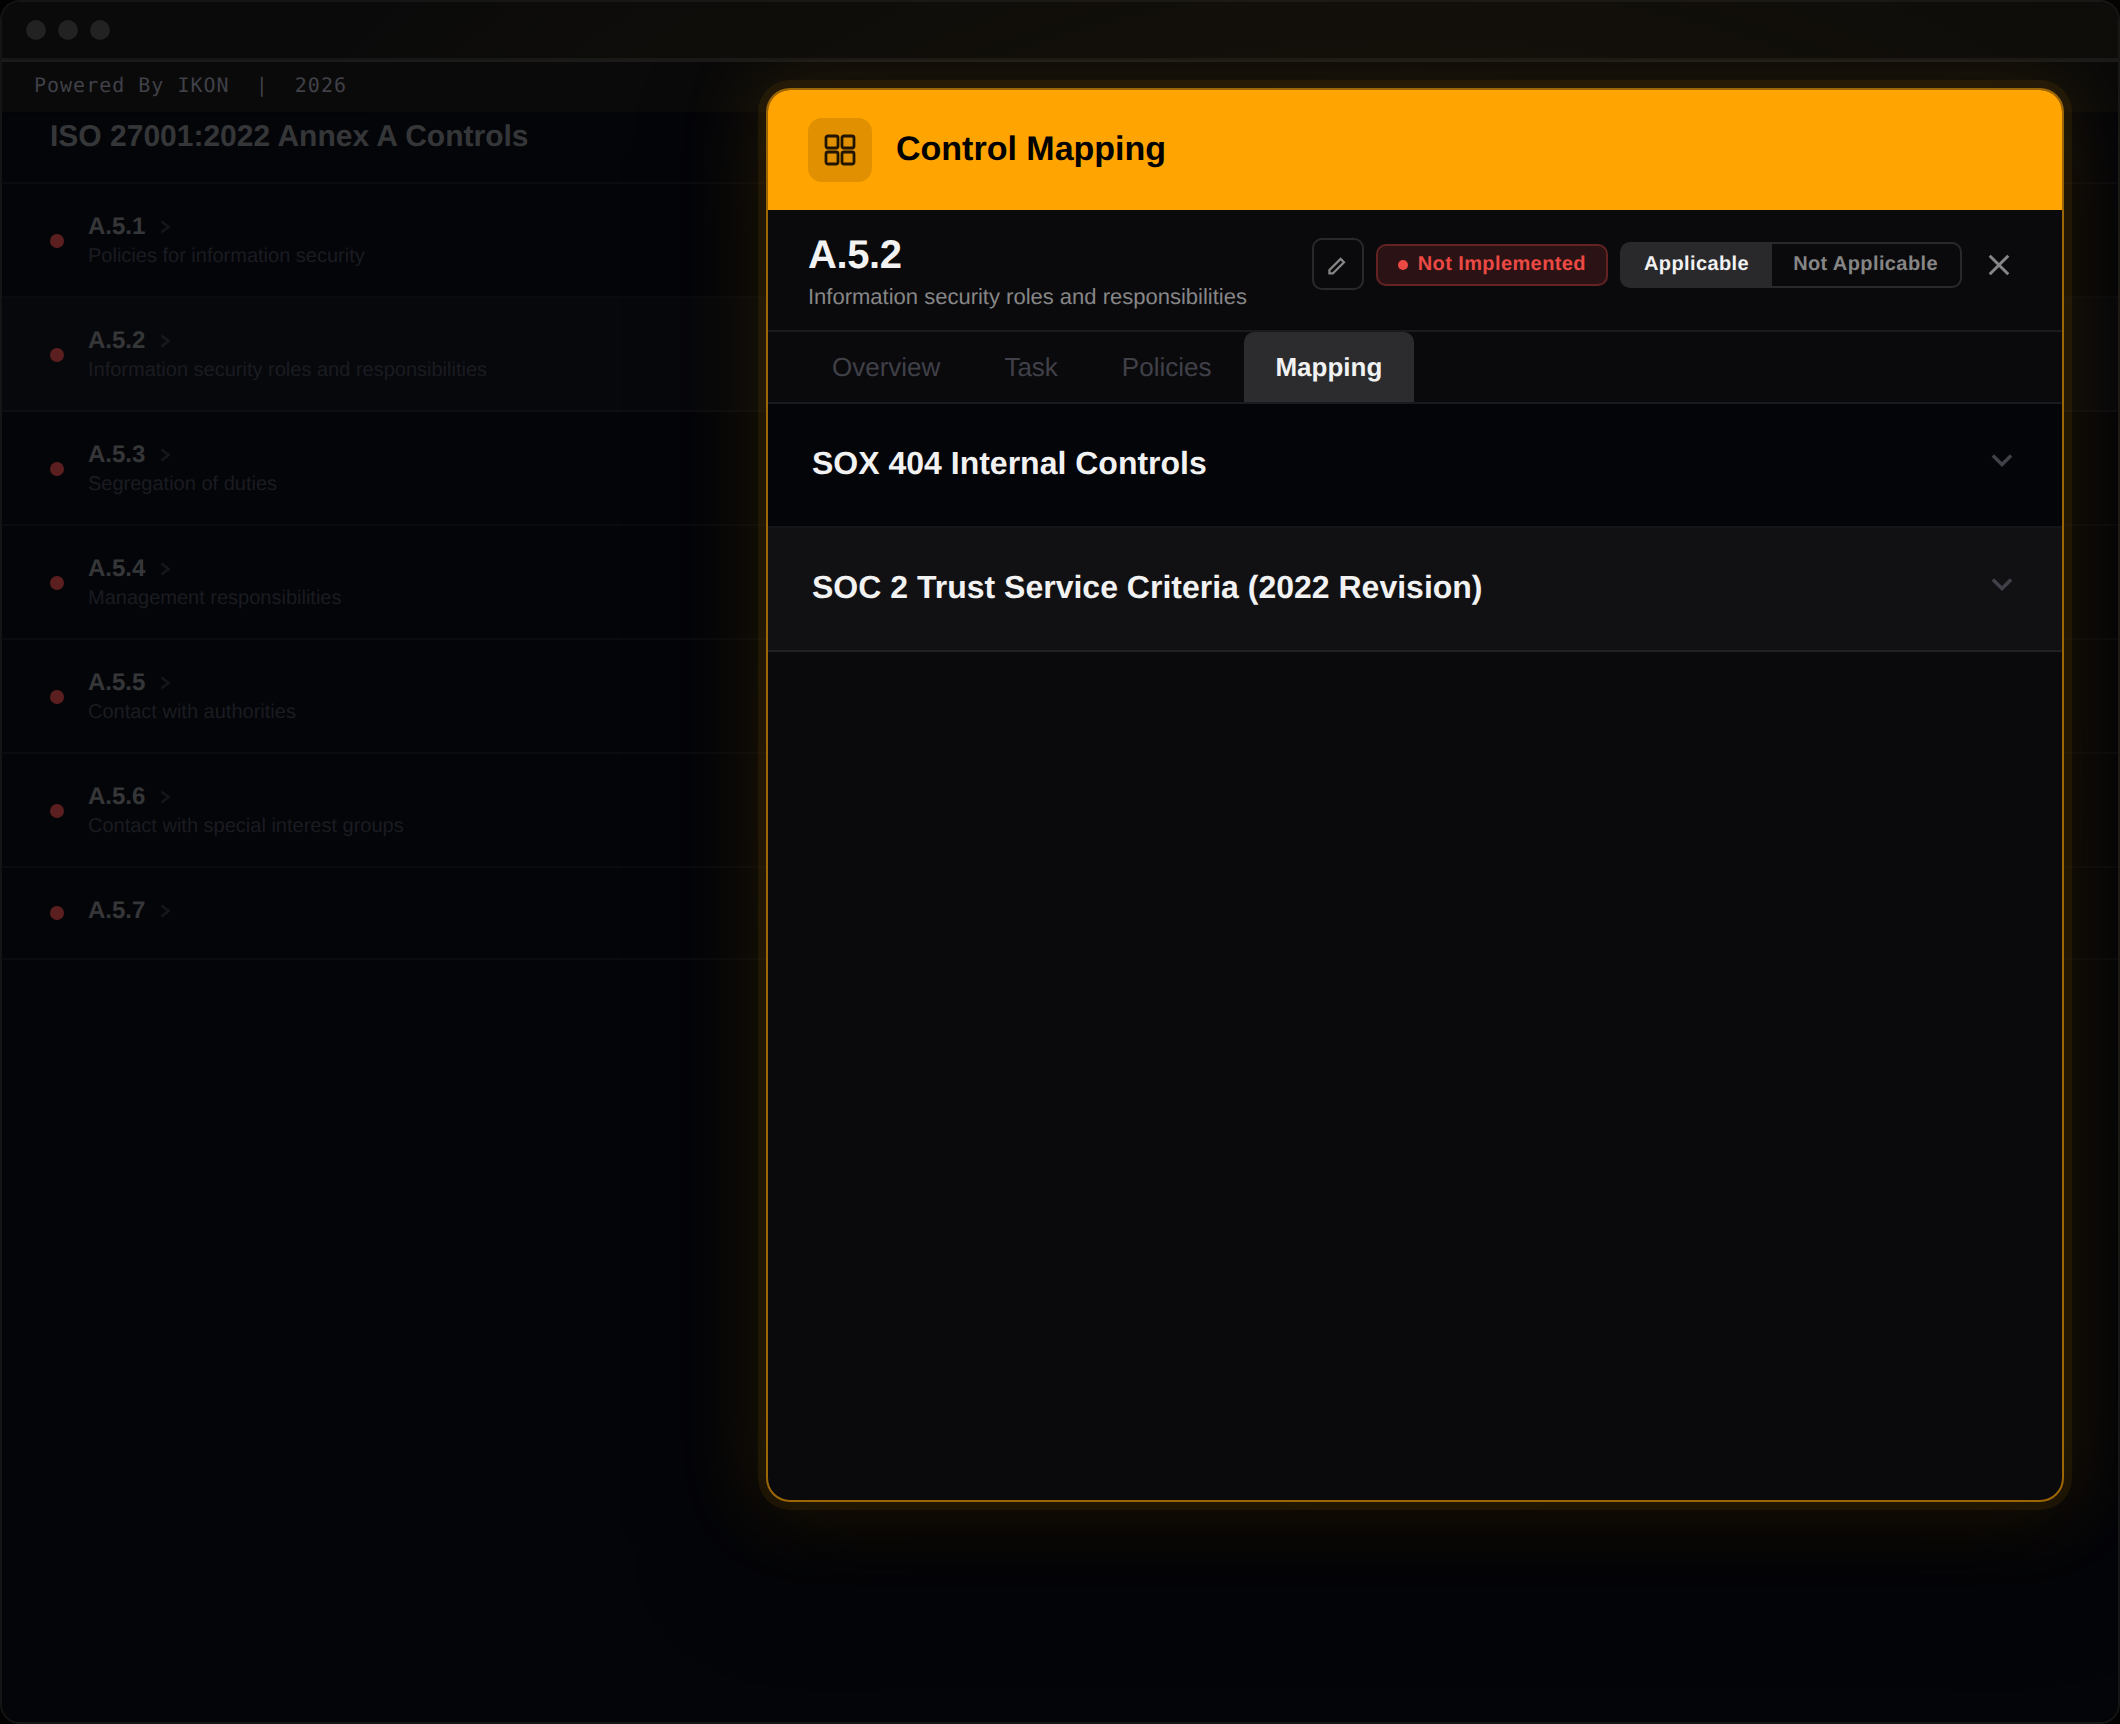The width and height of the screenshot is (2120, 1724).
Task: Expand SOX 404 Internal Controls chevron
Action: coord(2000,461)
